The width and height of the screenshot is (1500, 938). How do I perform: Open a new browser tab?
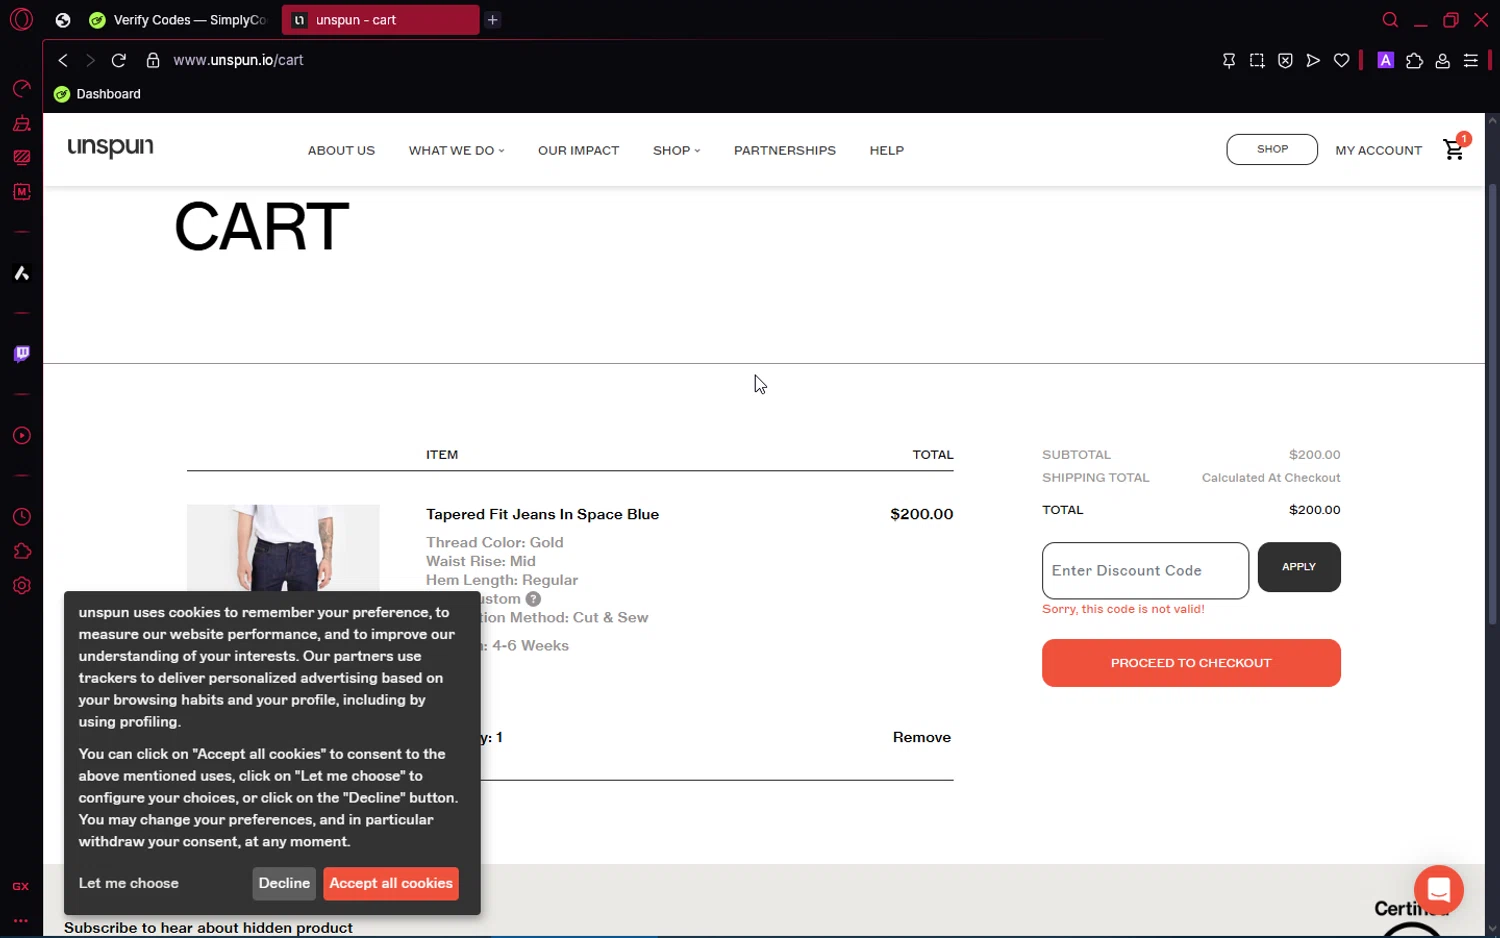[493, 20]
